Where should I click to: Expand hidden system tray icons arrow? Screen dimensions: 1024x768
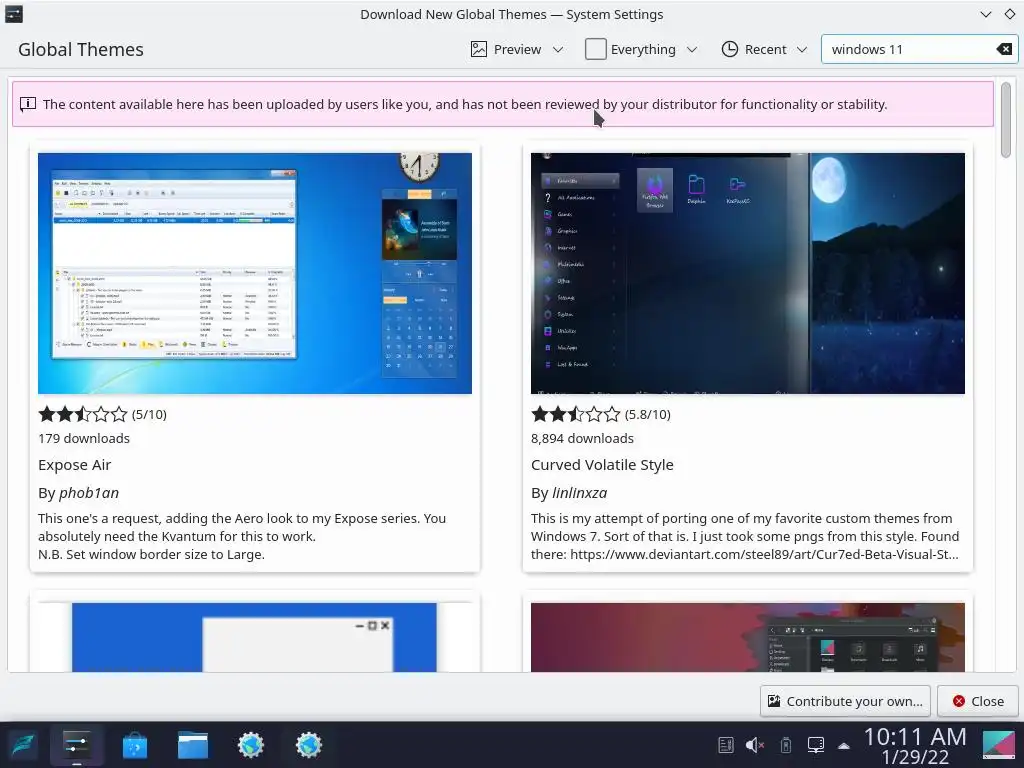click(844, 746)
